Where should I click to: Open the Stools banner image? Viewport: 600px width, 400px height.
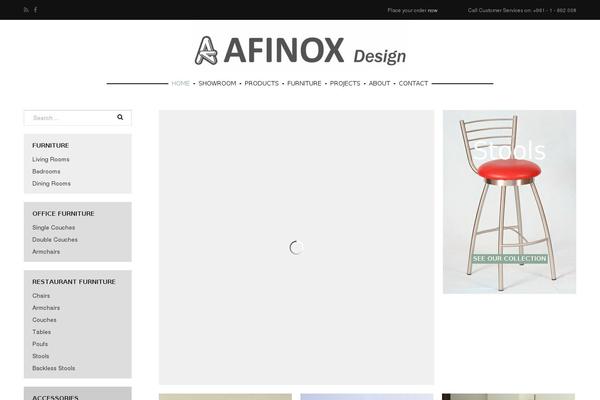509,202
